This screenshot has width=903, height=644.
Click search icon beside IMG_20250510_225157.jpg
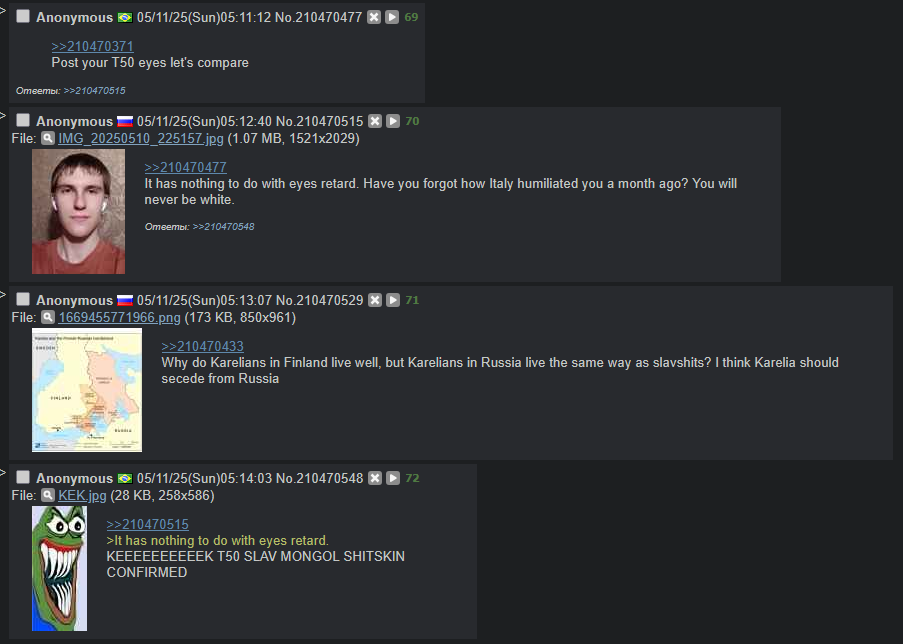tap(48, 138)
